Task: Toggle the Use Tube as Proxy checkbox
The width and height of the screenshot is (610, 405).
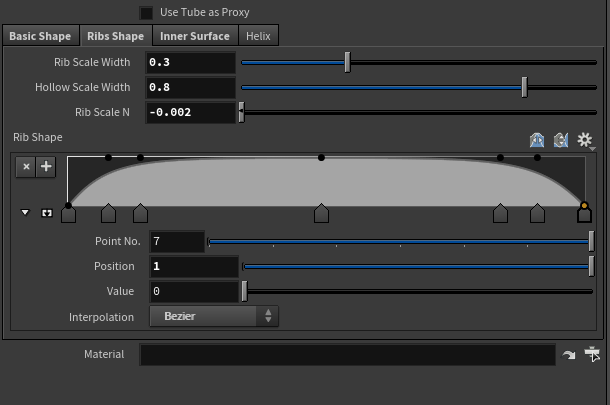Action: tap(147, 13)
